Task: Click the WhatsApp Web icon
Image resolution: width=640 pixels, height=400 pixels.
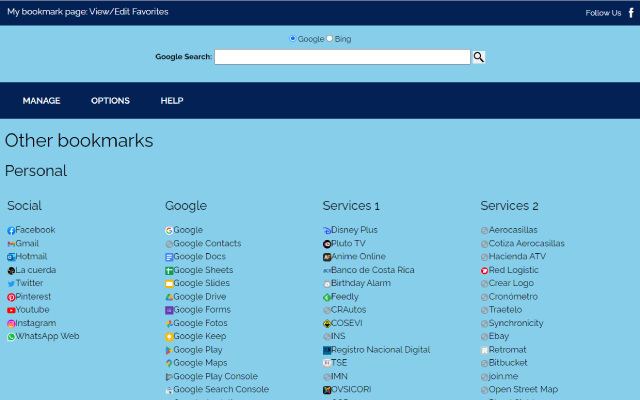Action: click(11, 337)
